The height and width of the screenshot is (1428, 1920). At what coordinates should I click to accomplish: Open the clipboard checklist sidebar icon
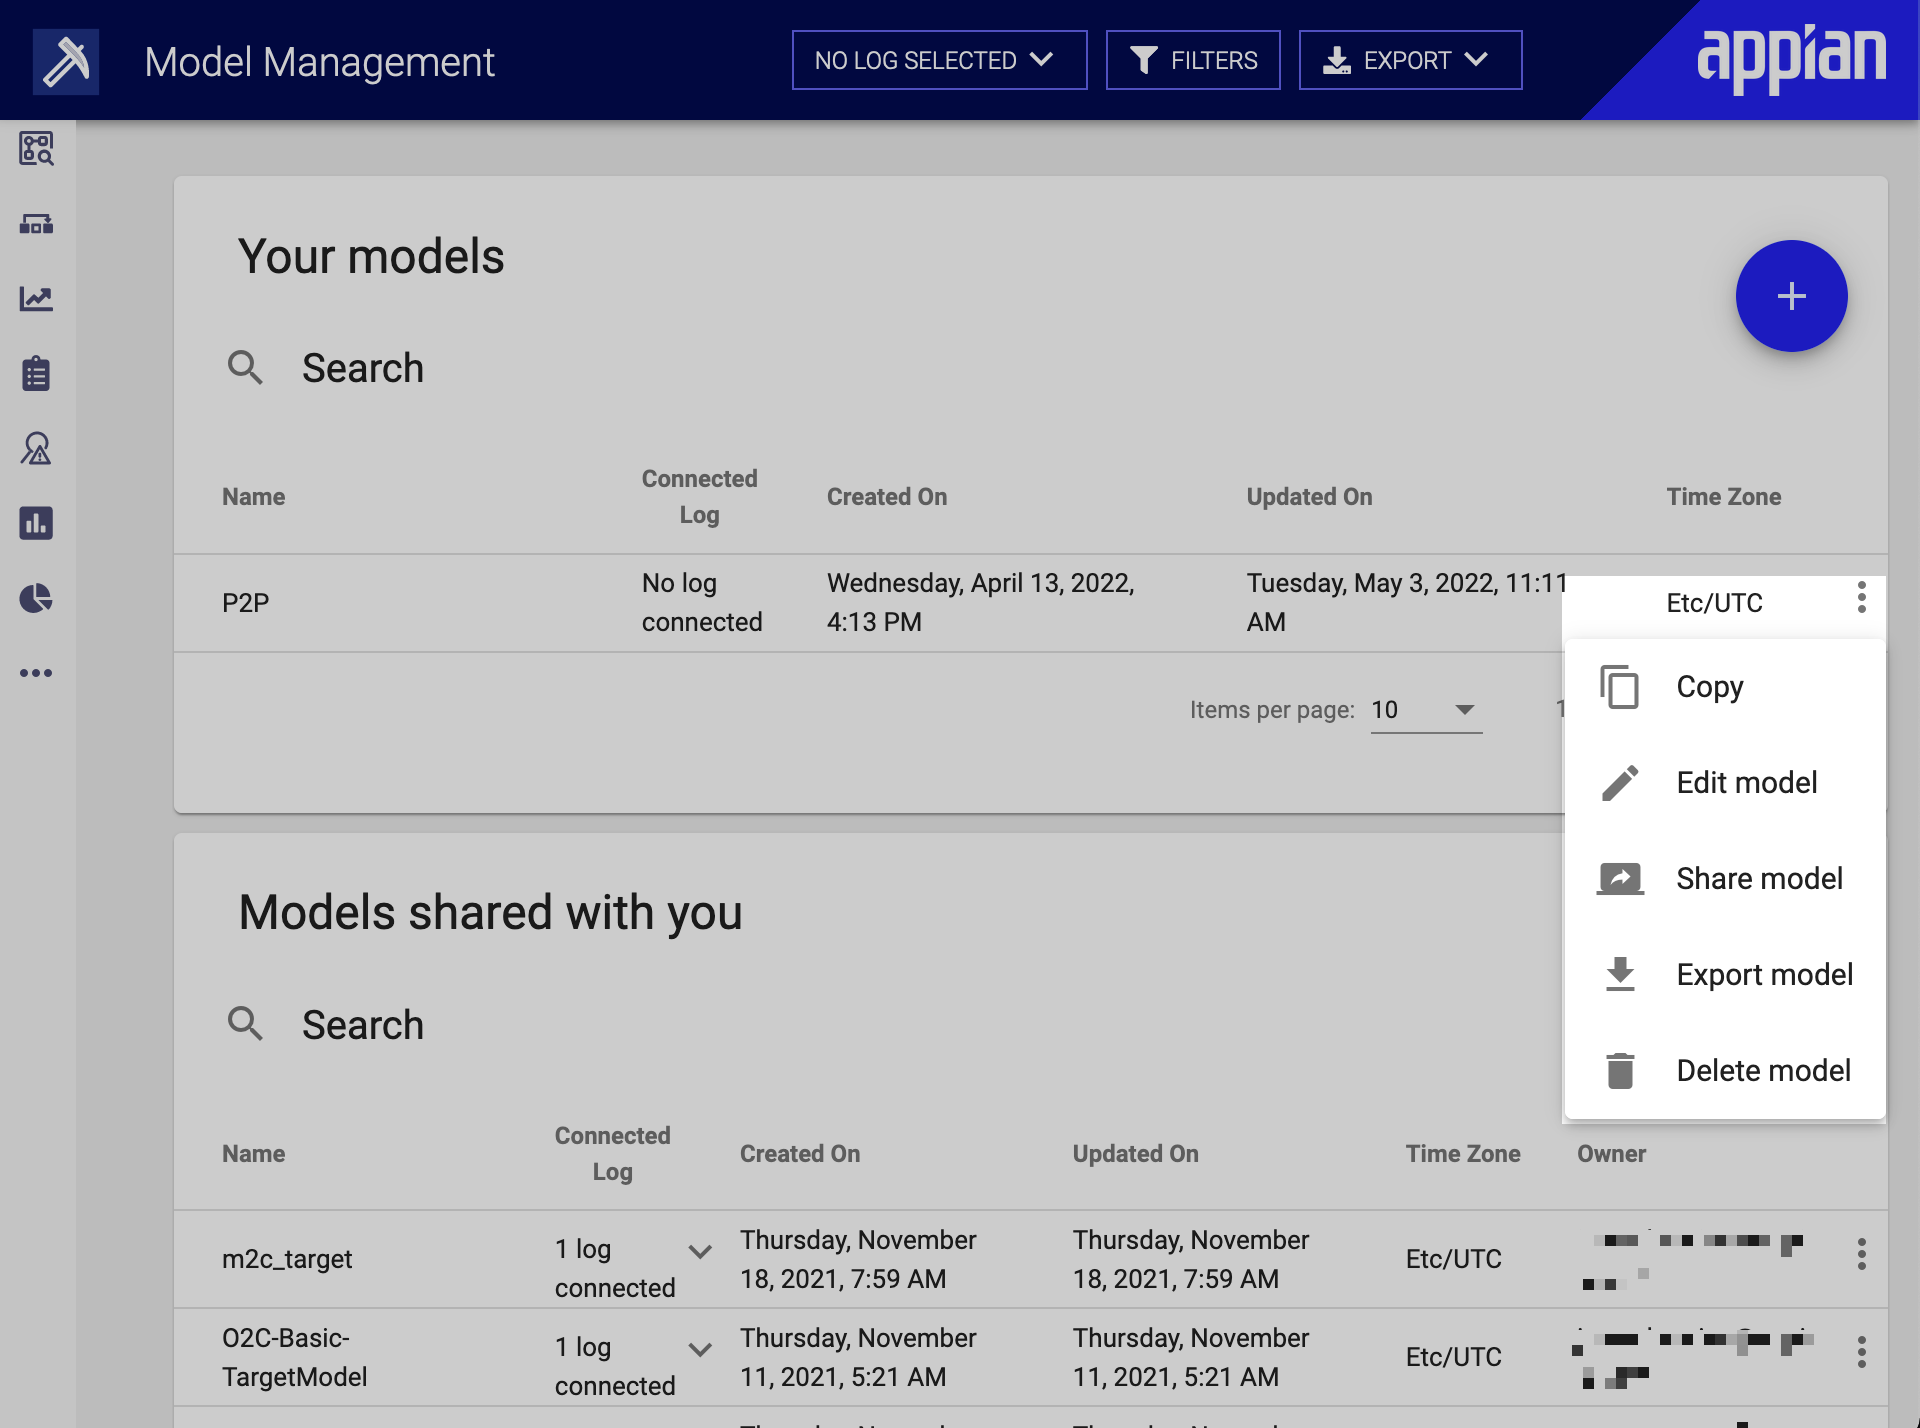(x=36, y=374)
